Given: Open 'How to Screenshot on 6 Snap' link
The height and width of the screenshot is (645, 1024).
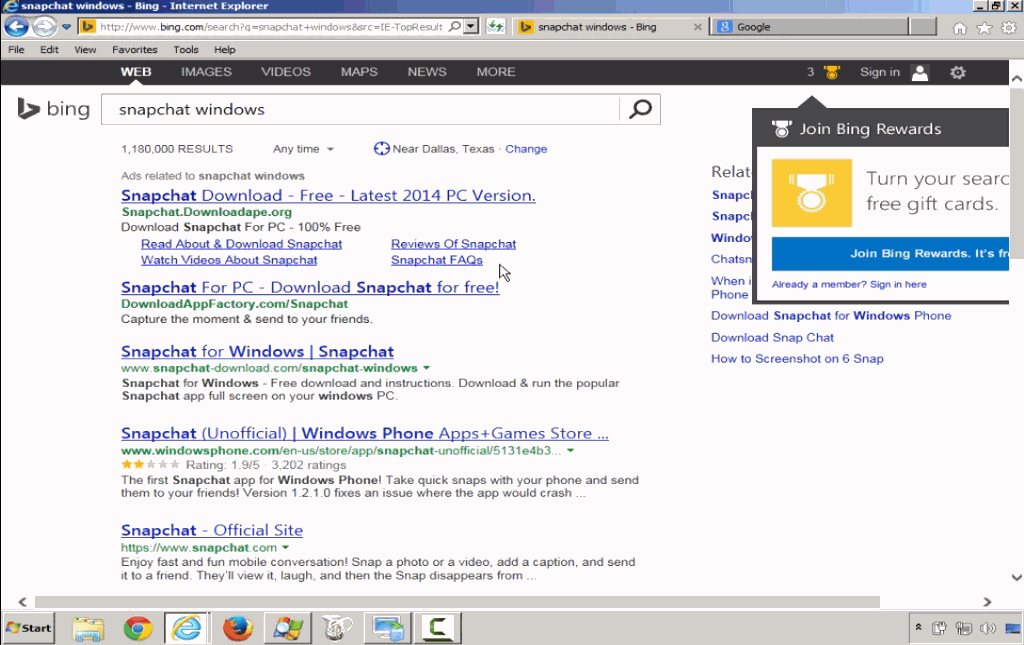Looking at the screenshot, I should click(x=797, y=358).
